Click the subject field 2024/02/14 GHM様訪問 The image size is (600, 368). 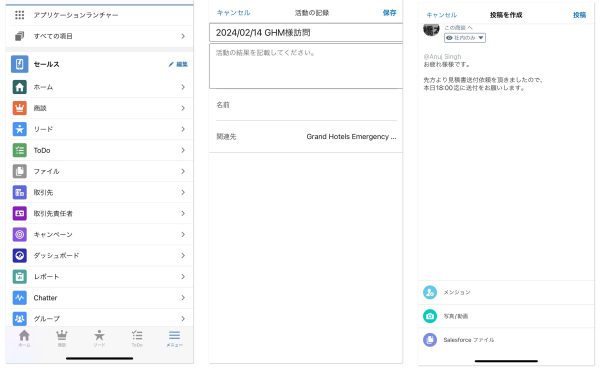306,33
